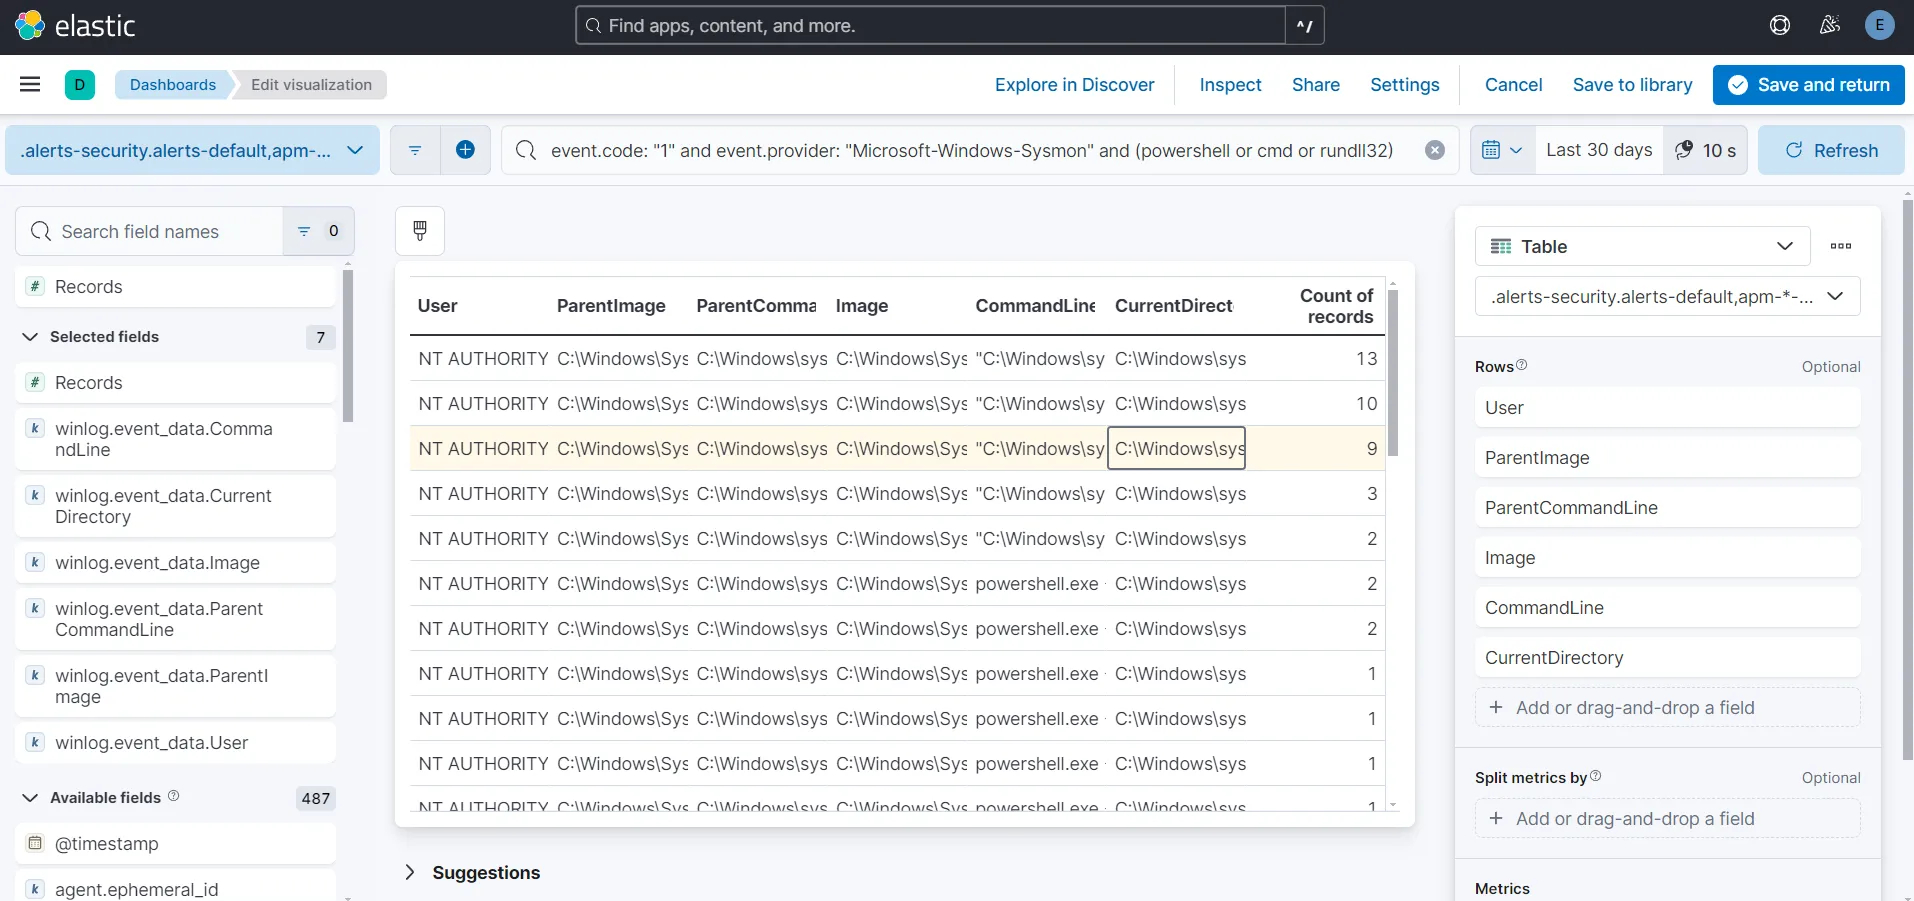Click the user avatar labeled E
Viewport: 1914px width, 901px height.
pyautogui.click(x=1879, y=25)
